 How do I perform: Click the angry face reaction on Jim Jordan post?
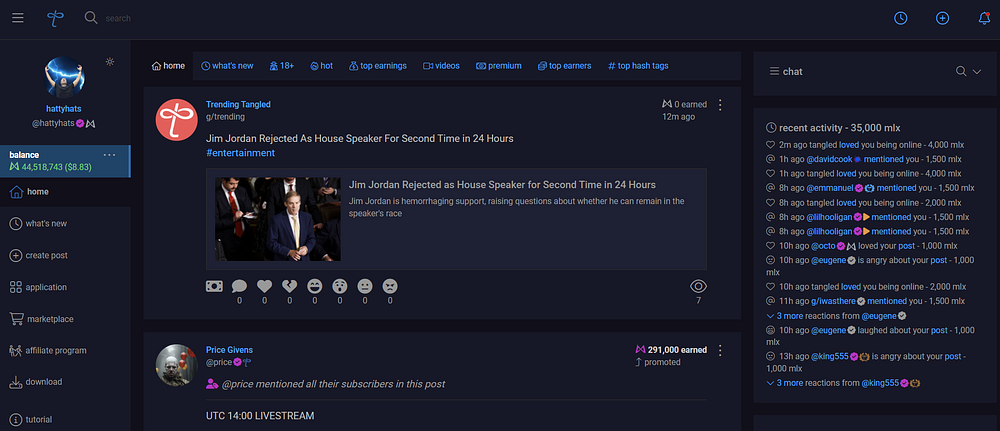pyautogui.click(x=390, y=286)
